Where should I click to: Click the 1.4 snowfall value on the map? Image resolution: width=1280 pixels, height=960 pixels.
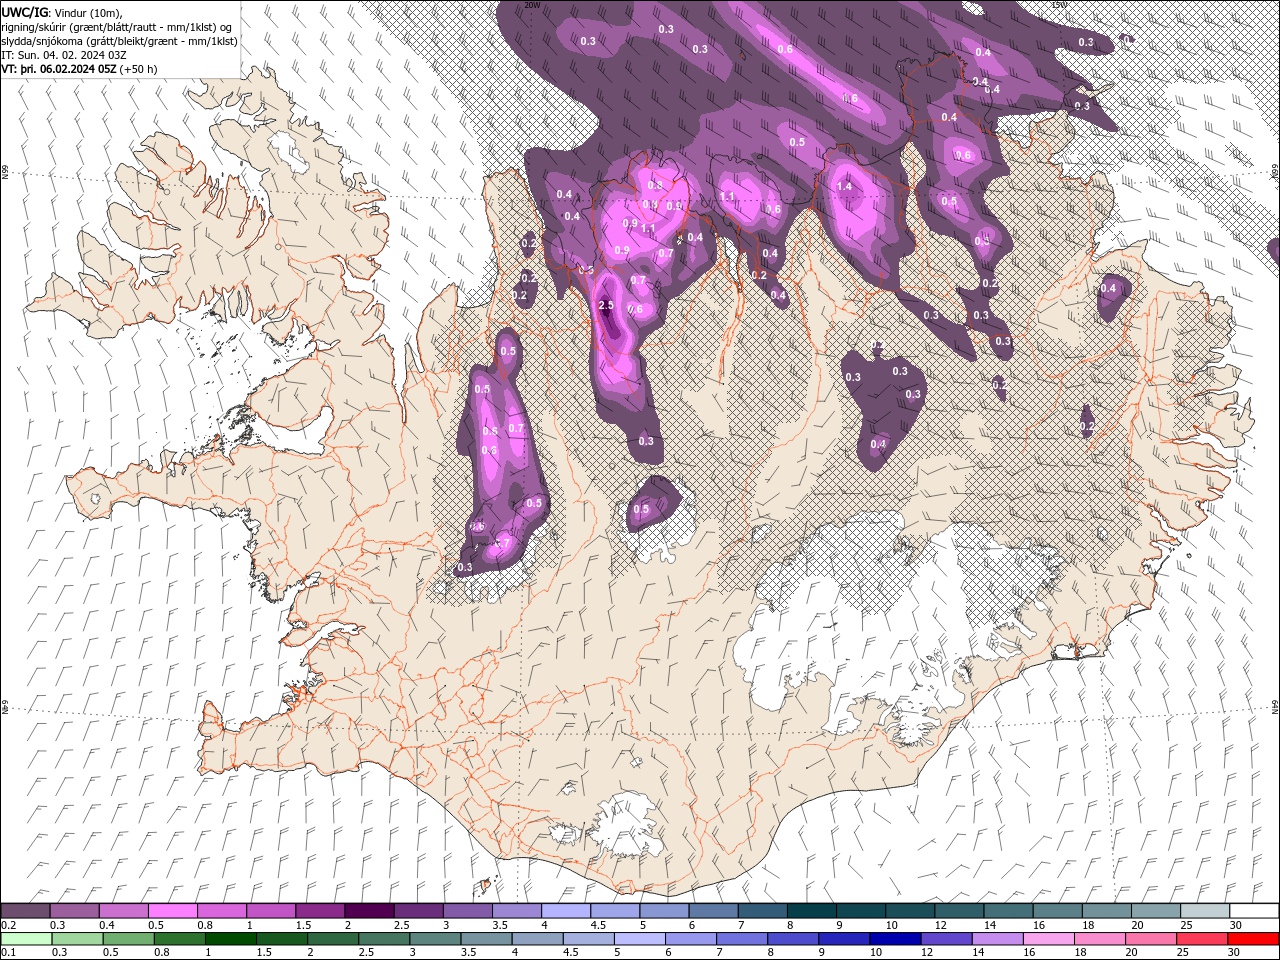click(844, 187)
